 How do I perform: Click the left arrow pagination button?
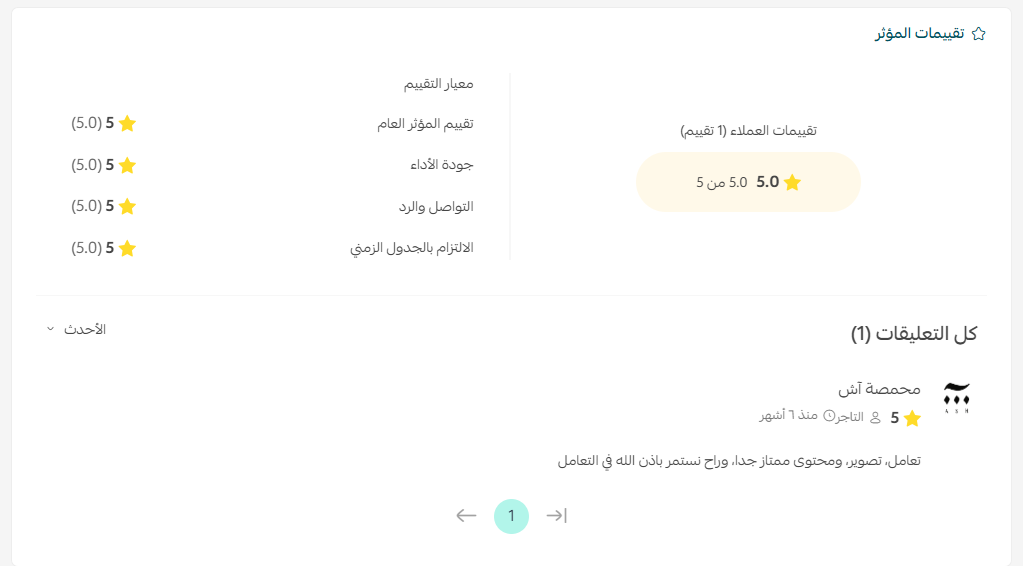click(x=466, y=516)
